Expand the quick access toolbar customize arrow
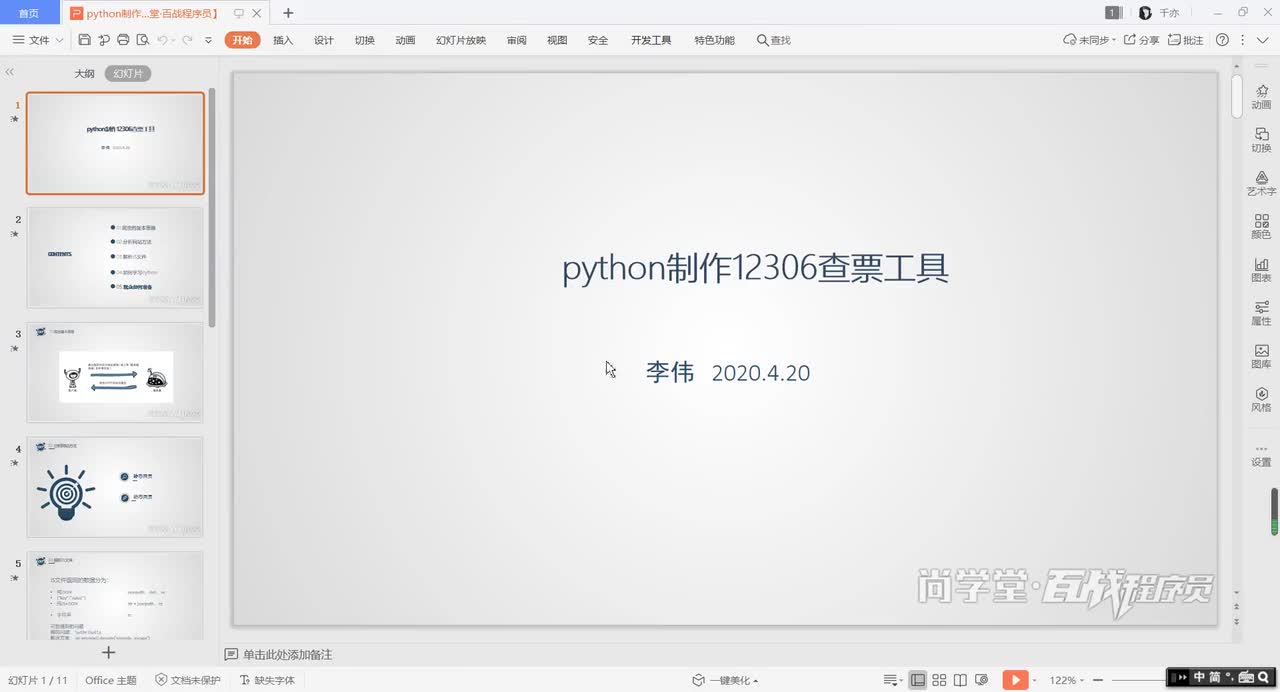Screen dimensions: 1280x692 (x=208, y=40)
